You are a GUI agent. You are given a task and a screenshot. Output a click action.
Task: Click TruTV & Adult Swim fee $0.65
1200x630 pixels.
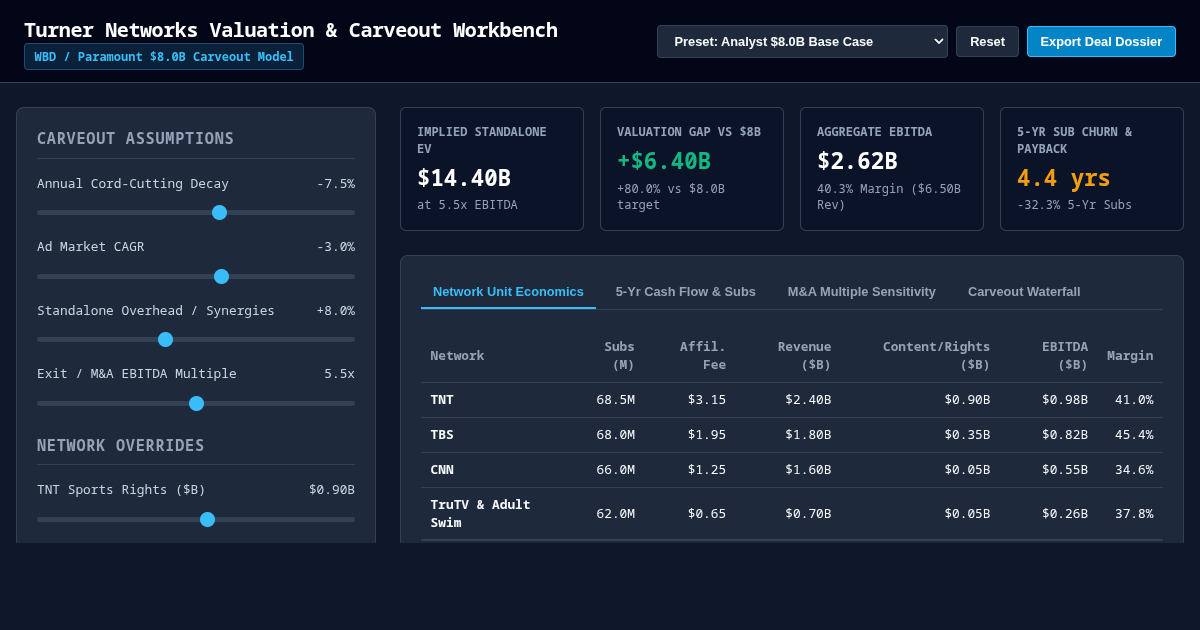[x=707, y=513]
